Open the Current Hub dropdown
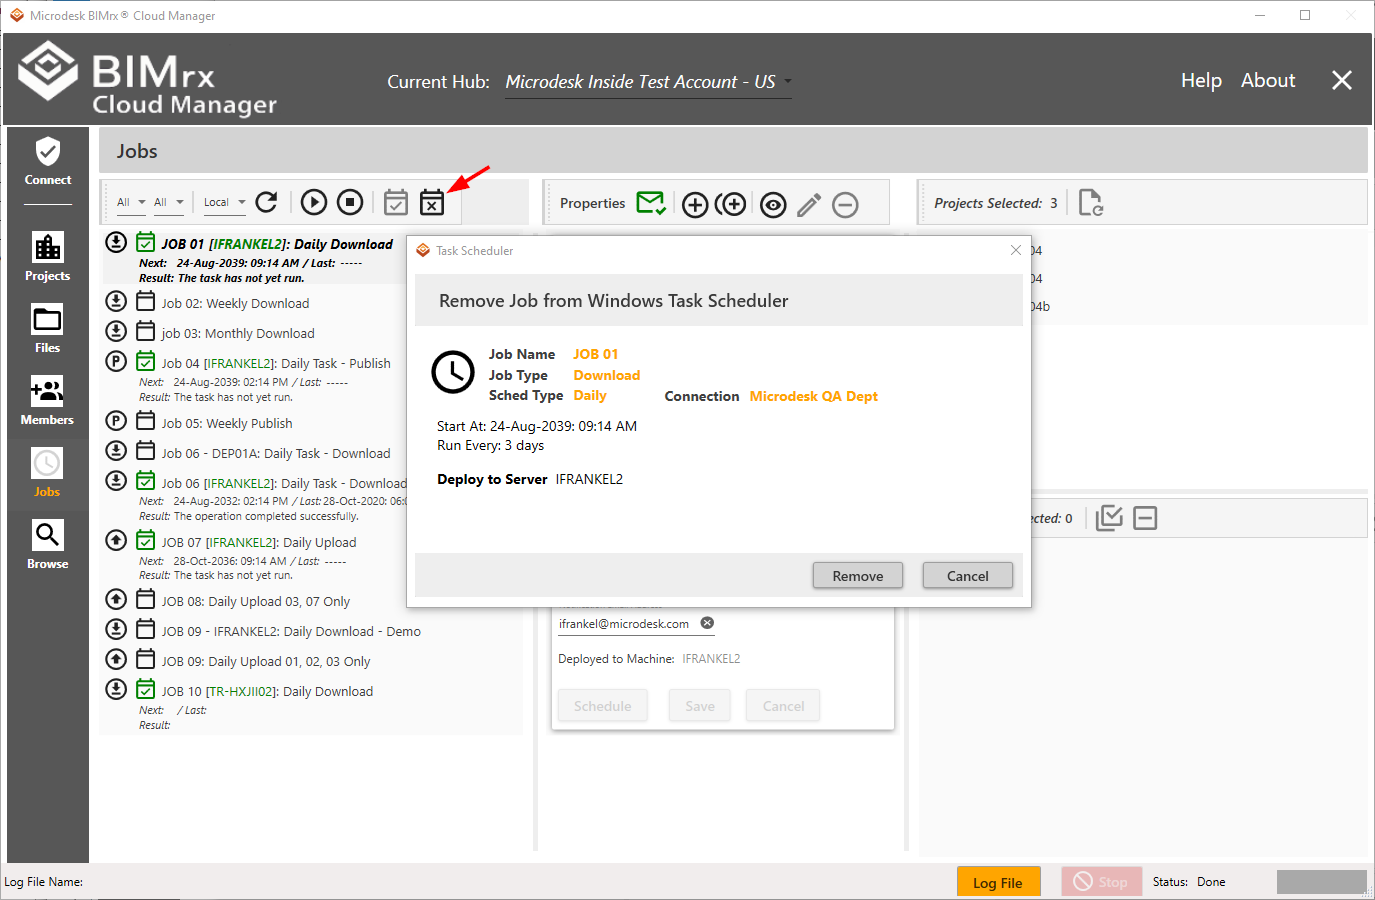 tap(648, 82)
